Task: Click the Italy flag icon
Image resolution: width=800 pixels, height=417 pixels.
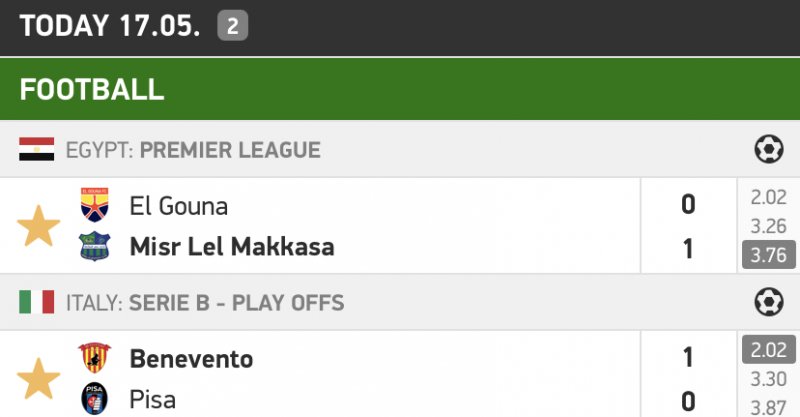Action: click(37, 302)
